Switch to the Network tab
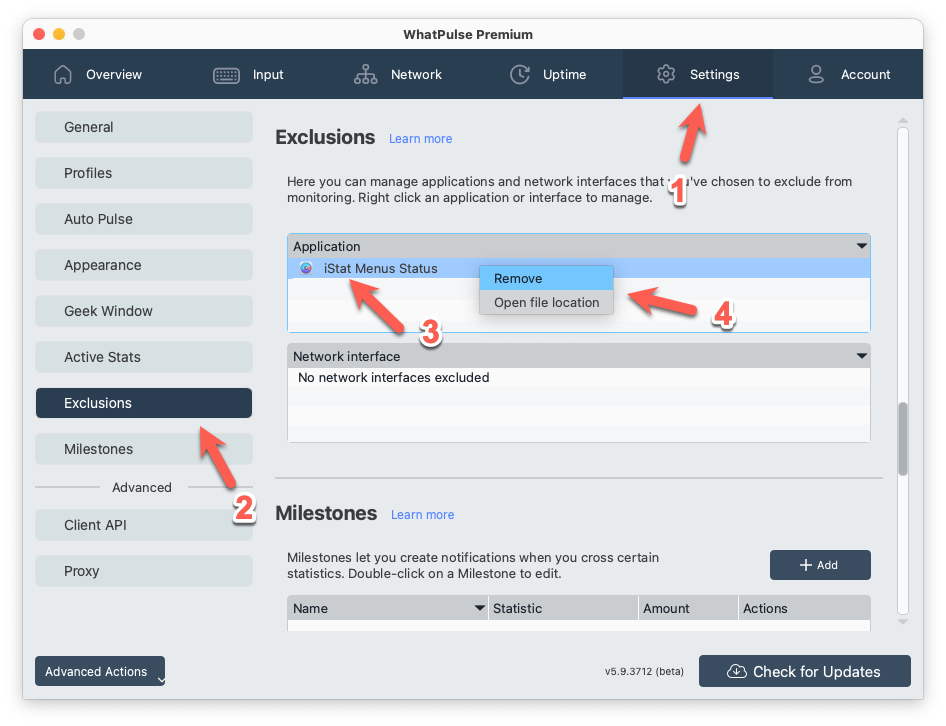 398,74
